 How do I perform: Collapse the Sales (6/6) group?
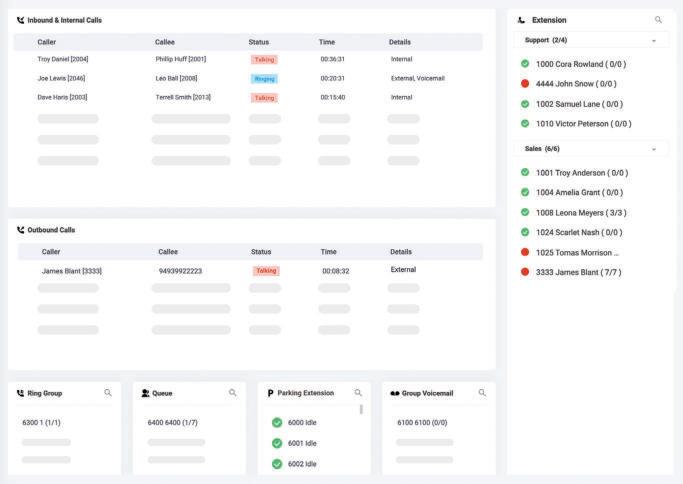click(x=654, y=149)
